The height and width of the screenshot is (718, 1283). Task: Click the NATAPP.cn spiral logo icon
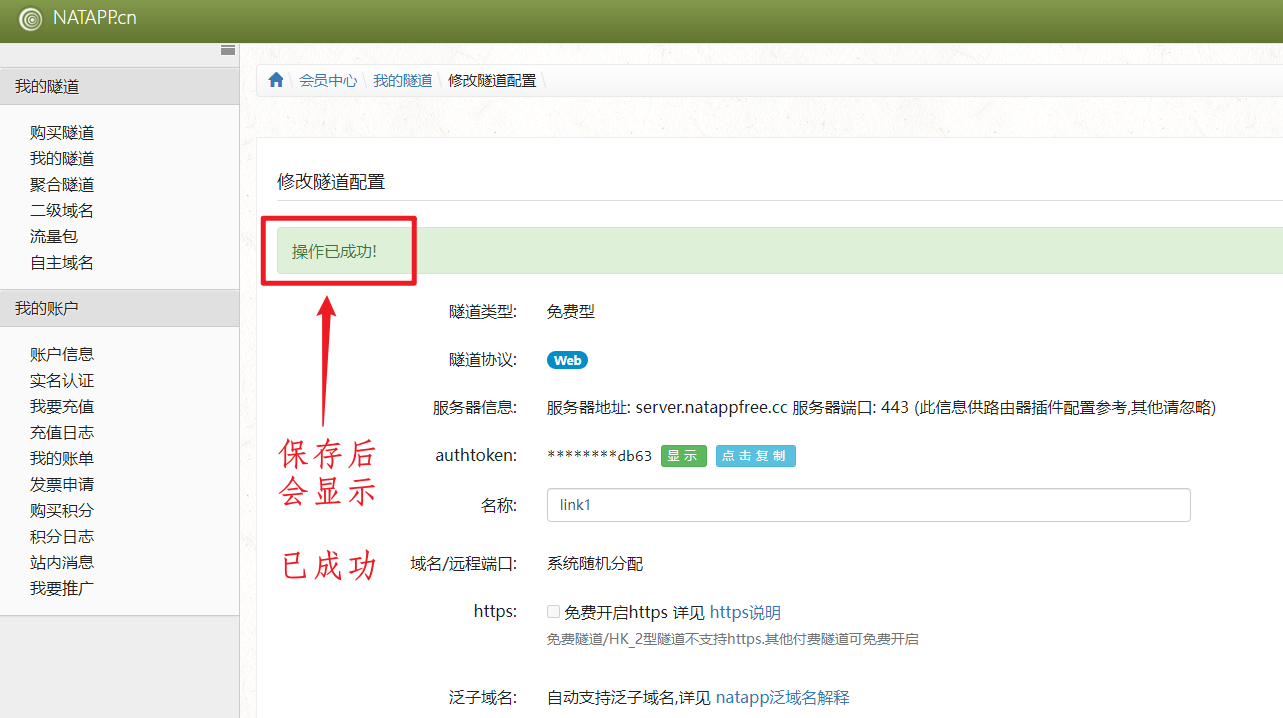[31, 19]
